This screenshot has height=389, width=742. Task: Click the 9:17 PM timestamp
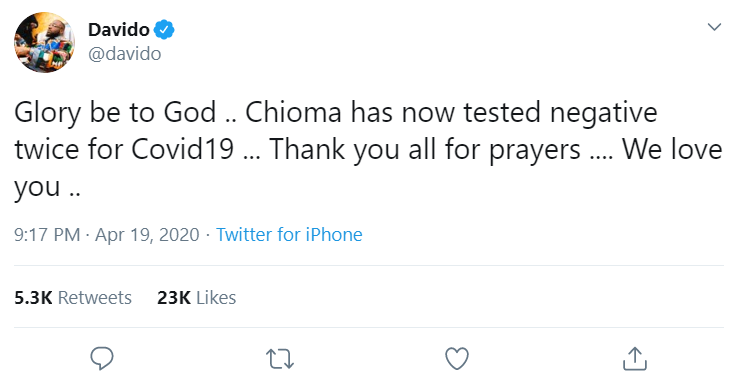(47, 235)
